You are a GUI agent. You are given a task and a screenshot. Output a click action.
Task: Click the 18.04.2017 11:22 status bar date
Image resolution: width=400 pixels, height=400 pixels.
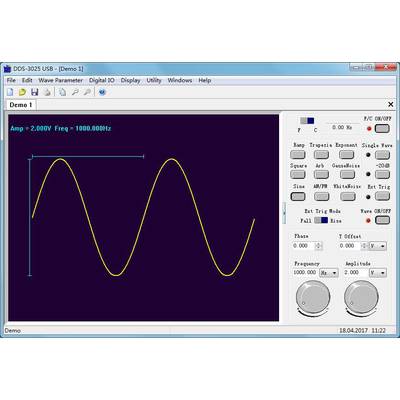(362, 331)
